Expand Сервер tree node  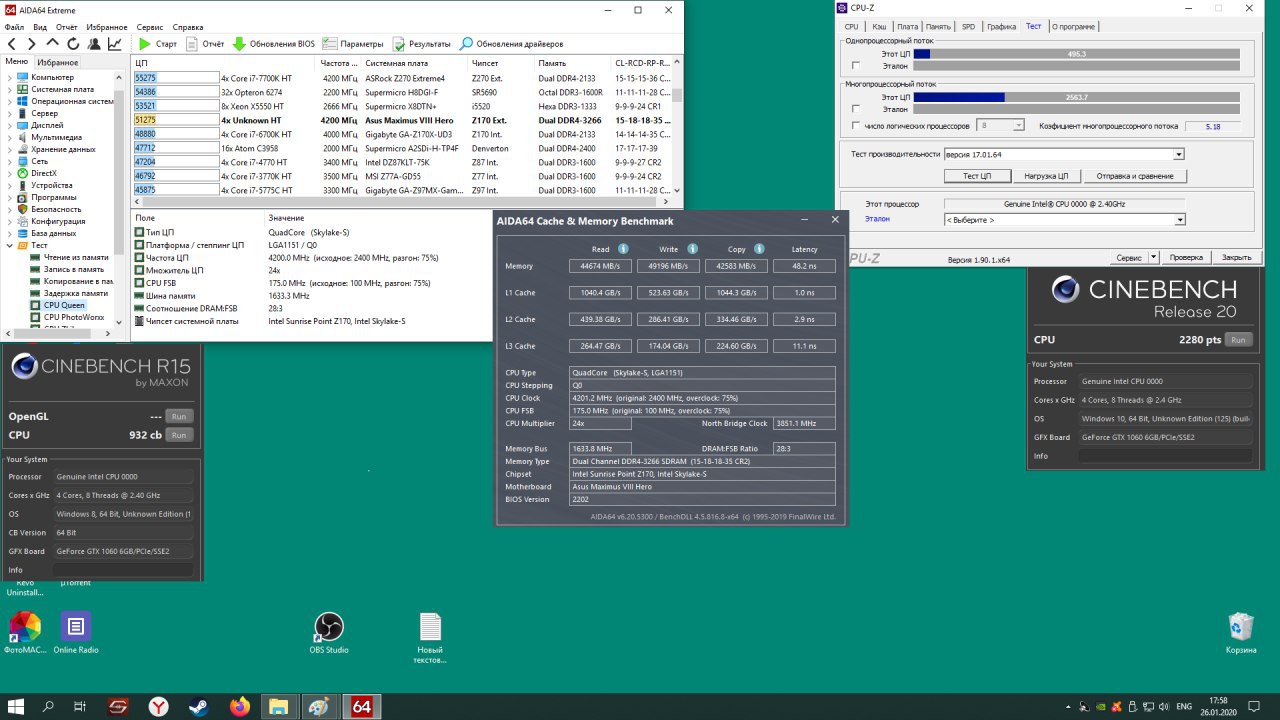(x=10, y=113)
